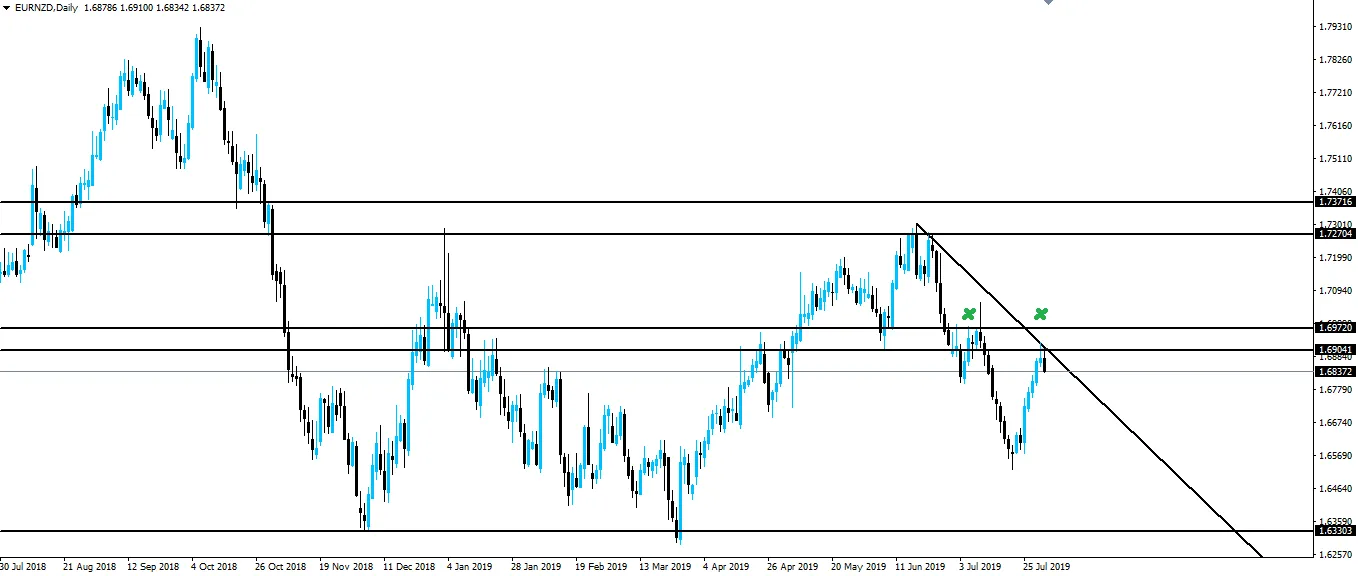
Task: Click the 1.62570 price scale label
Action: point(1336,554)
